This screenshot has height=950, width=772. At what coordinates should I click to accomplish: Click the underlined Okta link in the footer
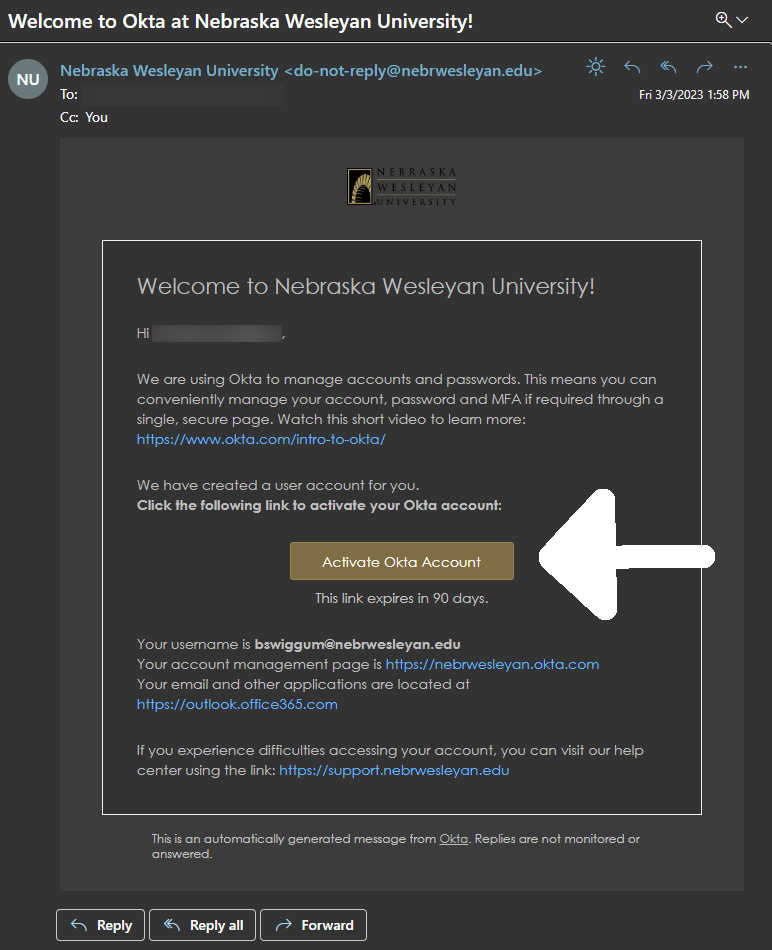point(453,839)
